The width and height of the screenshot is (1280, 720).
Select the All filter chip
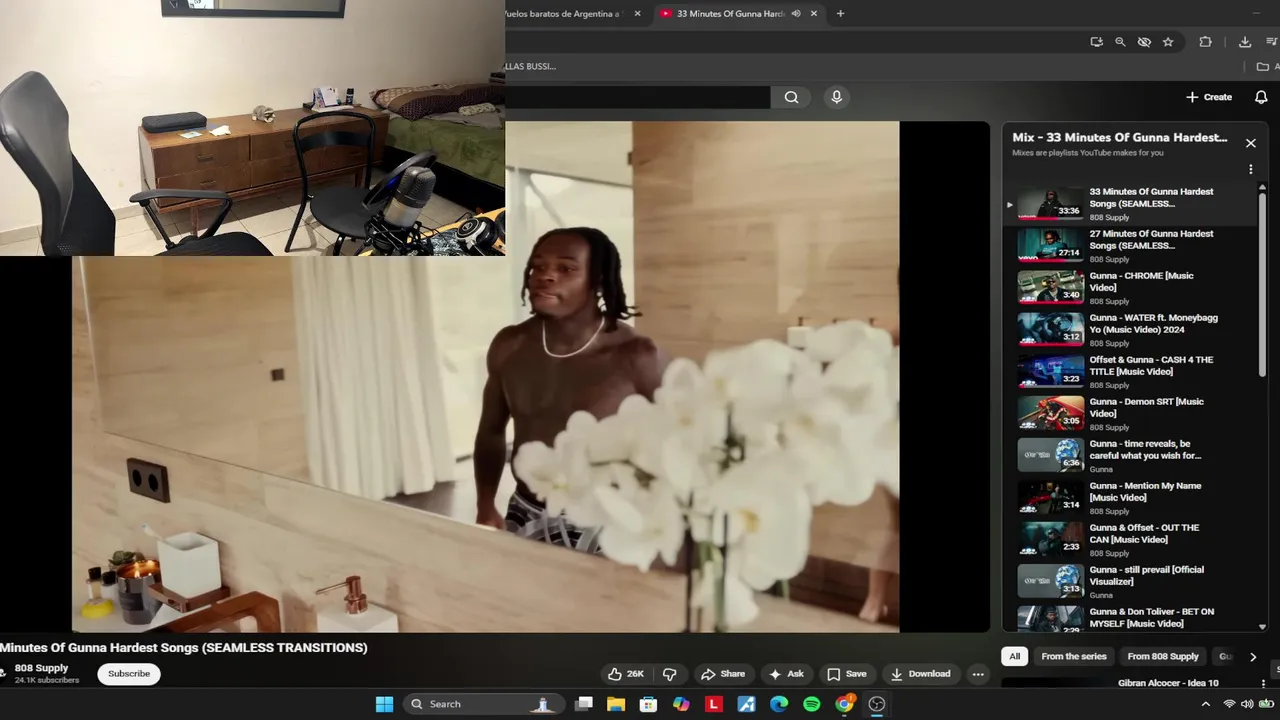tap(1014, 657)
